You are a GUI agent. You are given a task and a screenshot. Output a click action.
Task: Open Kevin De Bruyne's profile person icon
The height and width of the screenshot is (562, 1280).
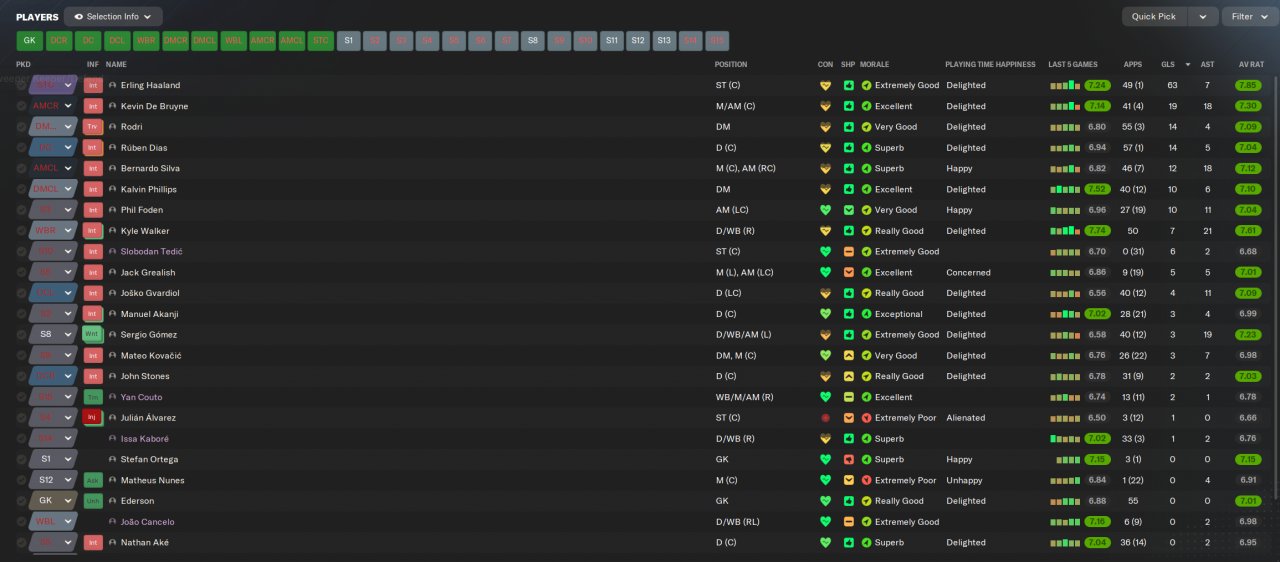113,106
